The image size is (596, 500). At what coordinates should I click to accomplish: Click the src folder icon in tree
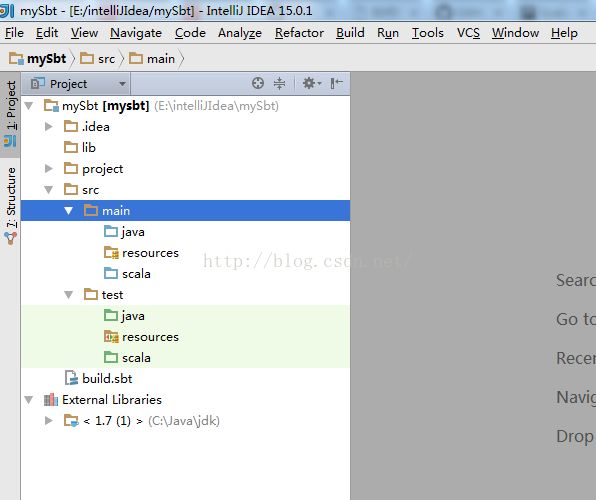(x=71, y=189)
